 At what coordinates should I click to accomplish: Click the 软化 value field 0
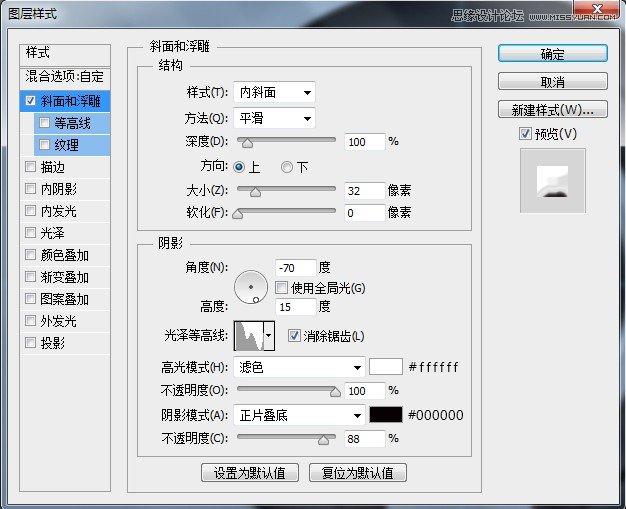365,213
